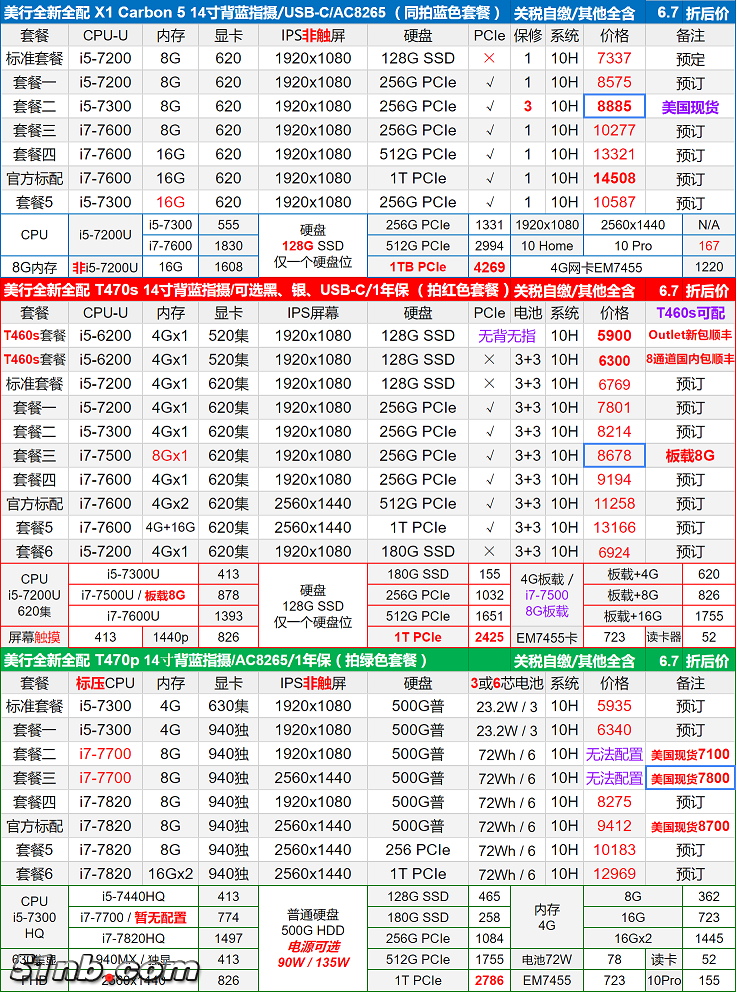
Task: Select i7-7600U upgrade cost 1393
Action: [x=228, y=616]
